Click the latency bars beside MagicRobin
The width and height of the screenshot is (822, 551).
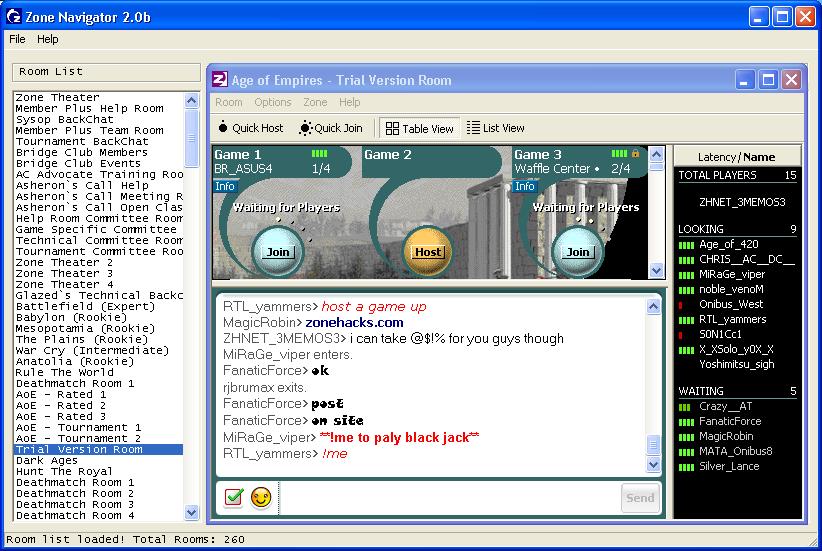[686, 437]
